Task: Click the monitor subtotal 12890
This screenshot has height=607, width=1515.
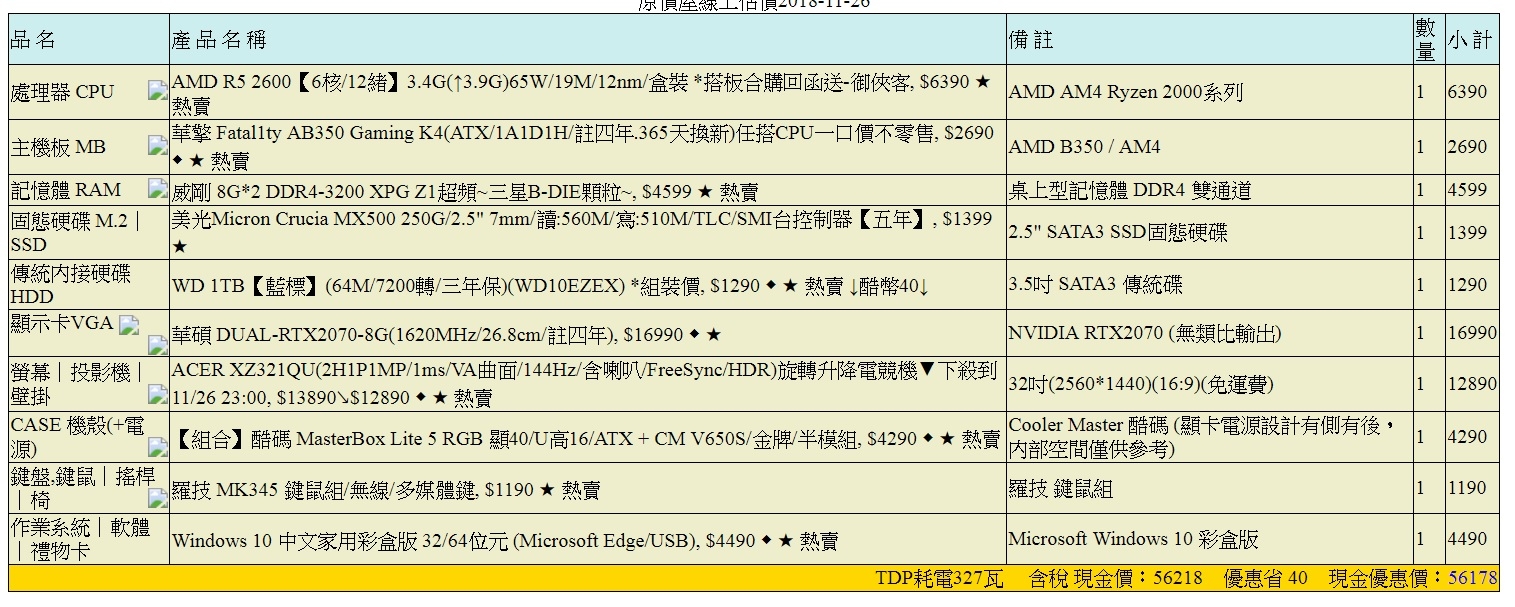Action: pyautogui.click(x=1472, y=384)
